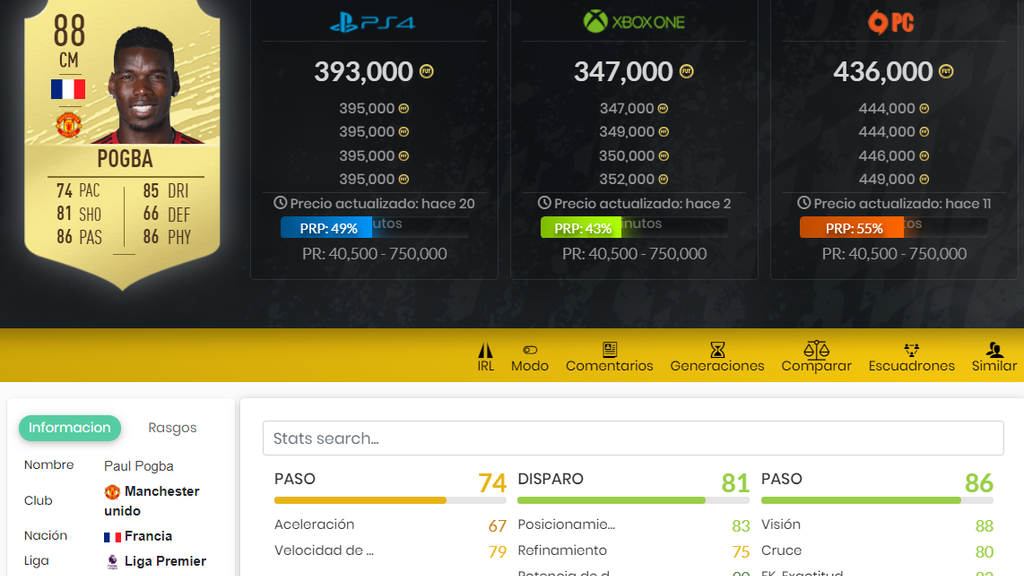Click the name Paul Pogba
The width and height of the screenshot is (1024, 576).
click(138, 466)
